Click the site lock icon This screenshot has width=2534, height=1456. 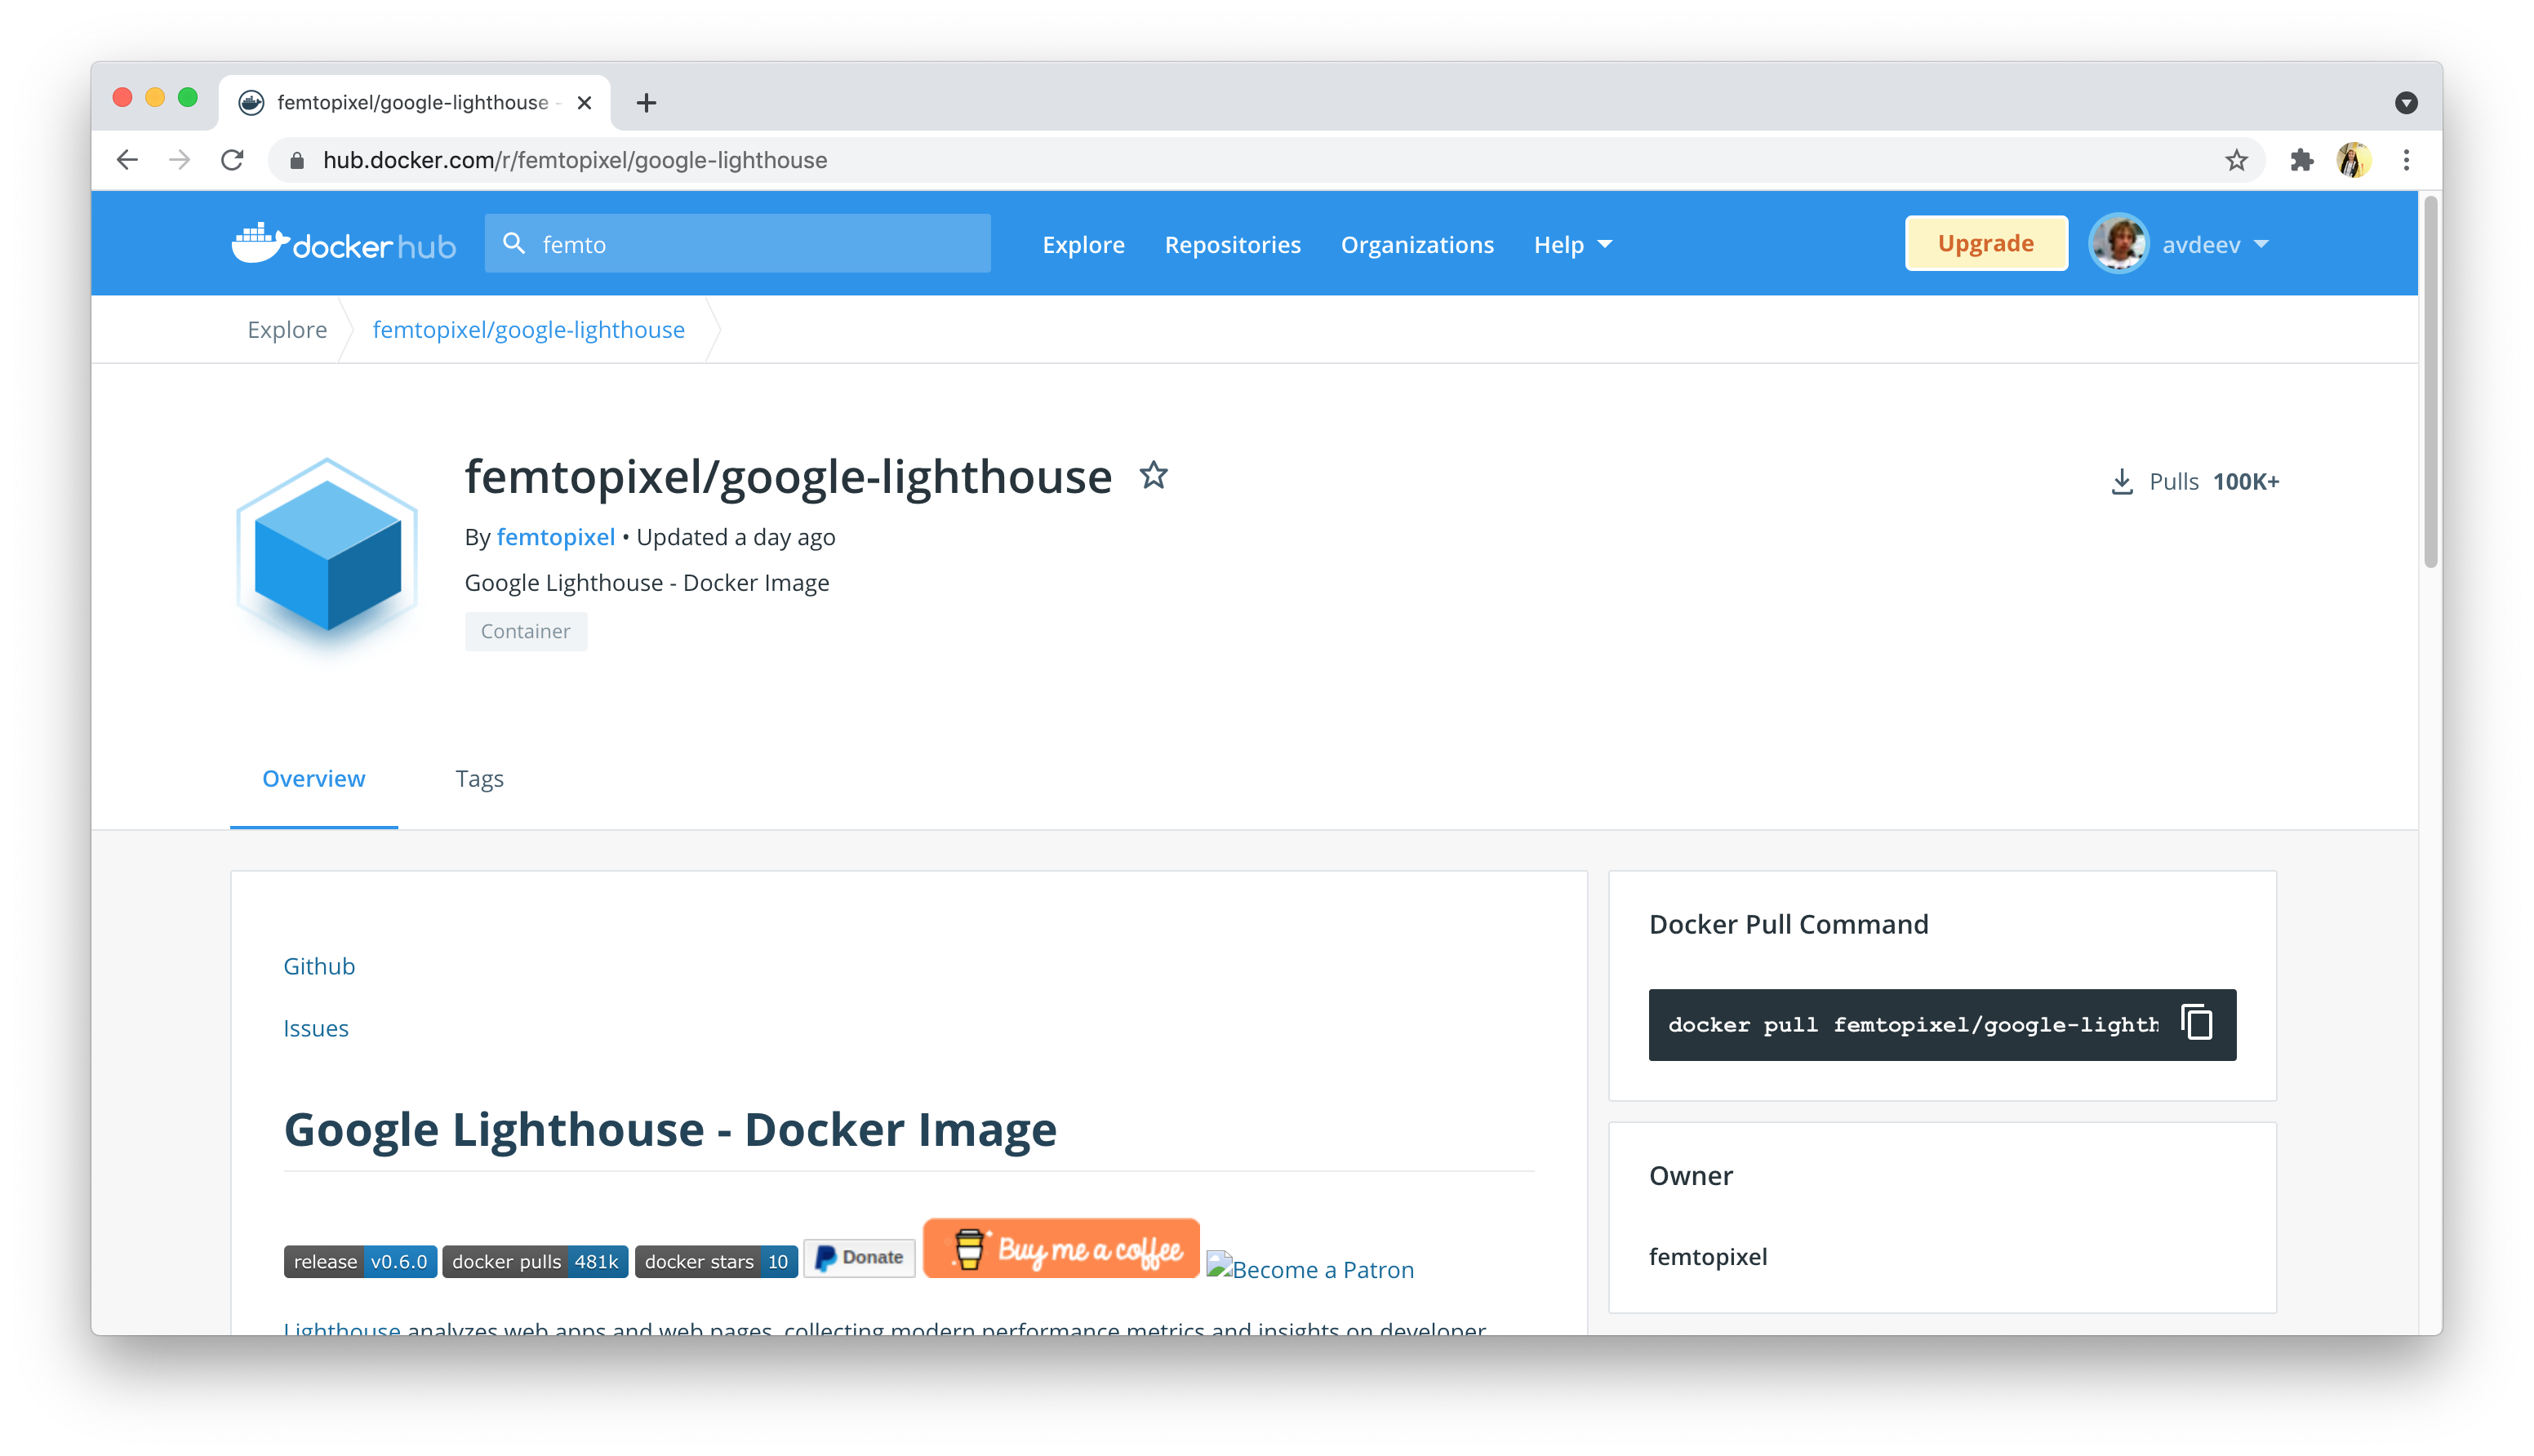tap(296, 160)
